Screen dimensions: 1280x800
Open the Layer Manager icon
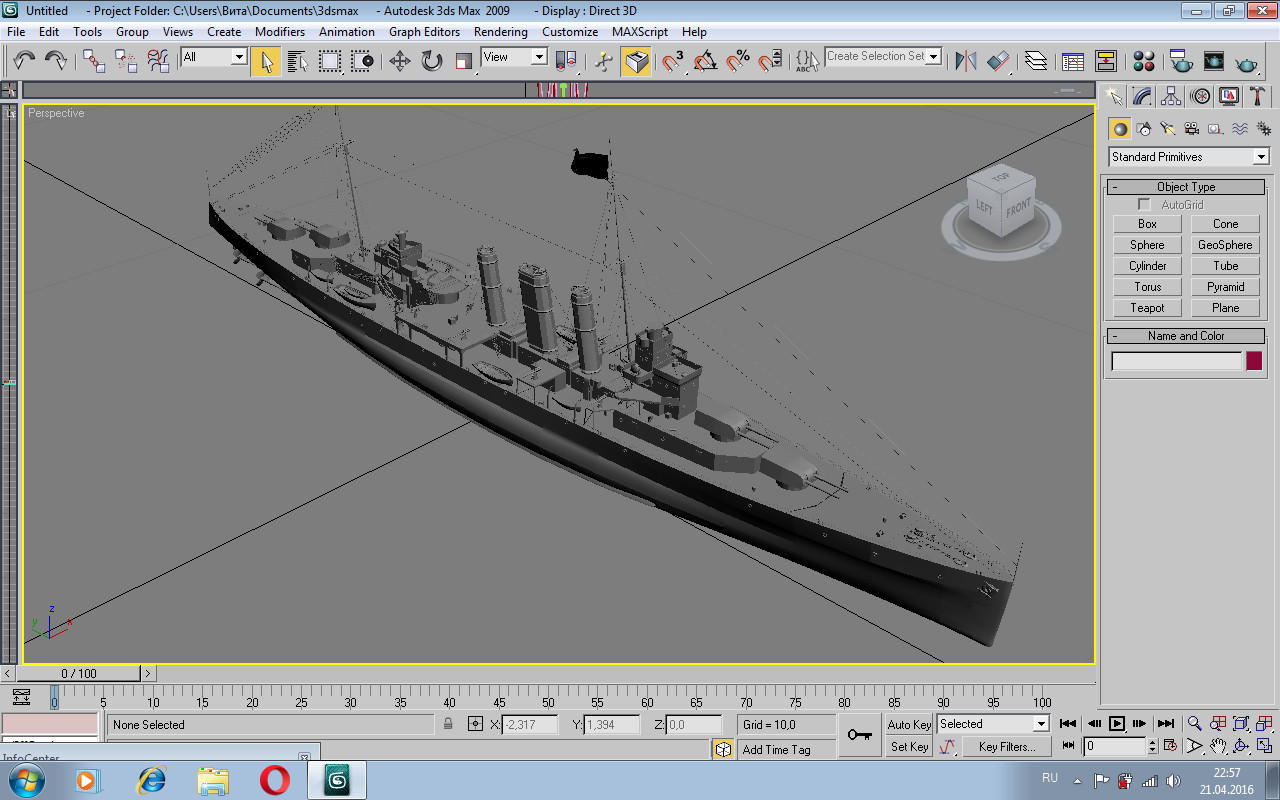tap(1036, 62)
